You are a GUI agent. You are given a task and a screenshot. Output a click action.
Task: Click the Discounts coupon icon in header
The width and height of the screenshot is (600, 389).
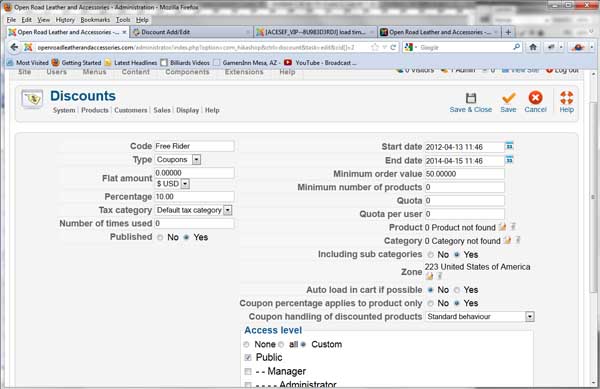pos(32,99)
